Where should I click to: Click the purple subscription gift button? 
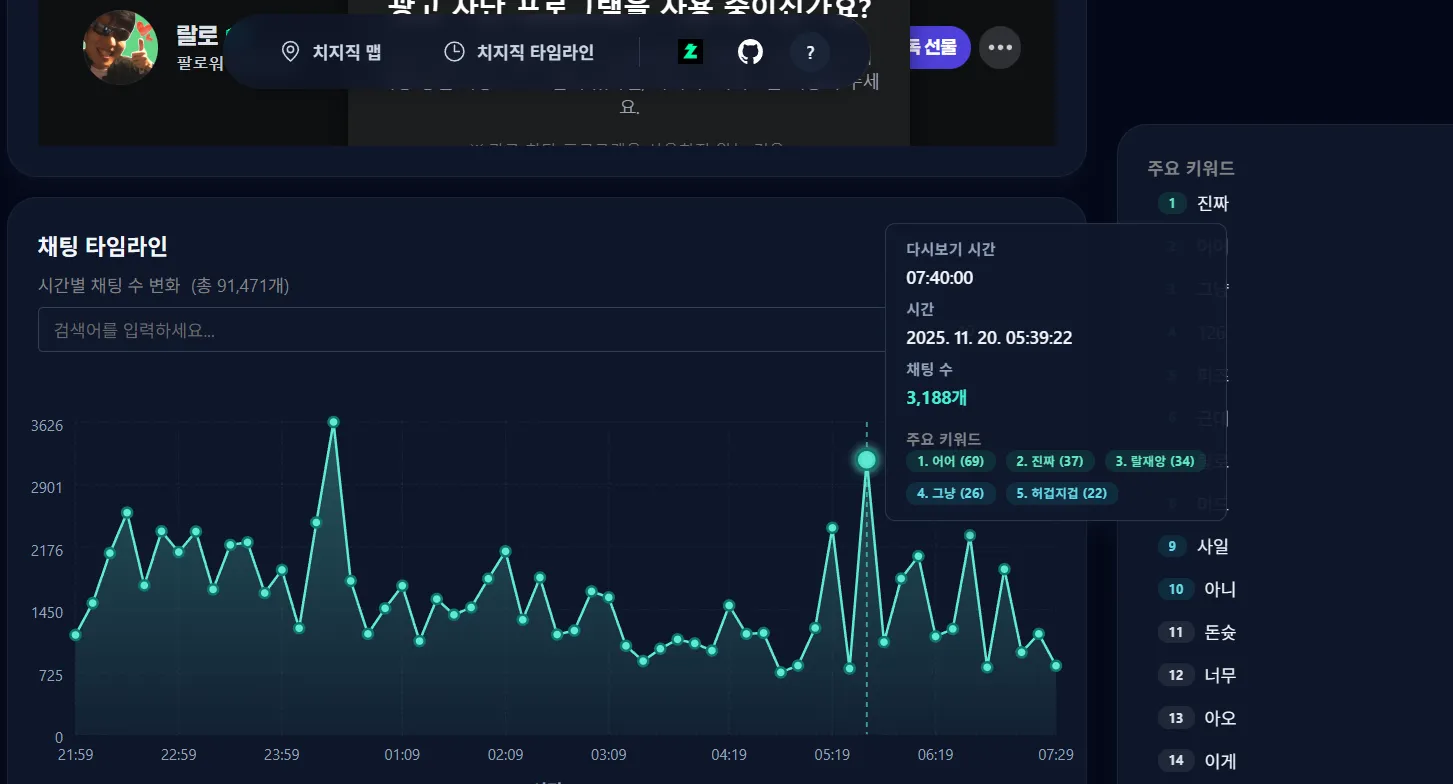pos(933,47)
